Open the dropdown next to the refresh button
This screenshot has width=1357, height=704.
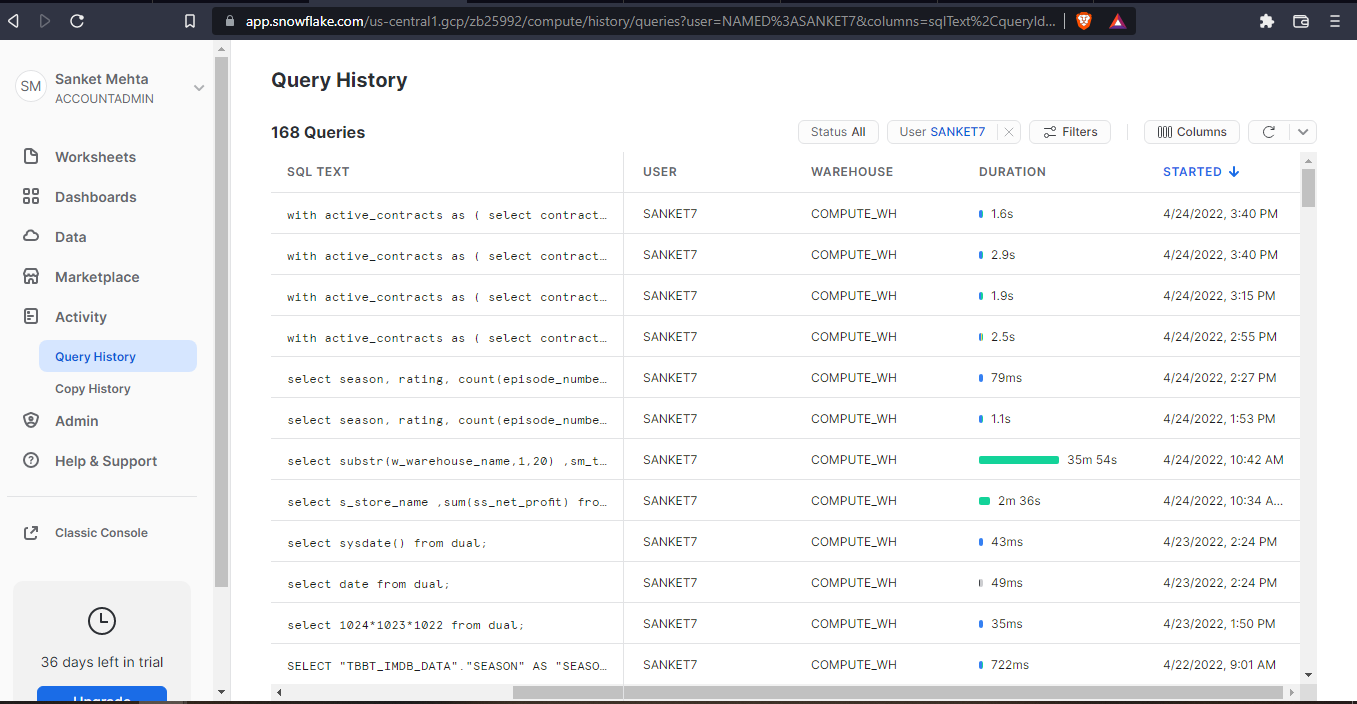(1302, 131)
